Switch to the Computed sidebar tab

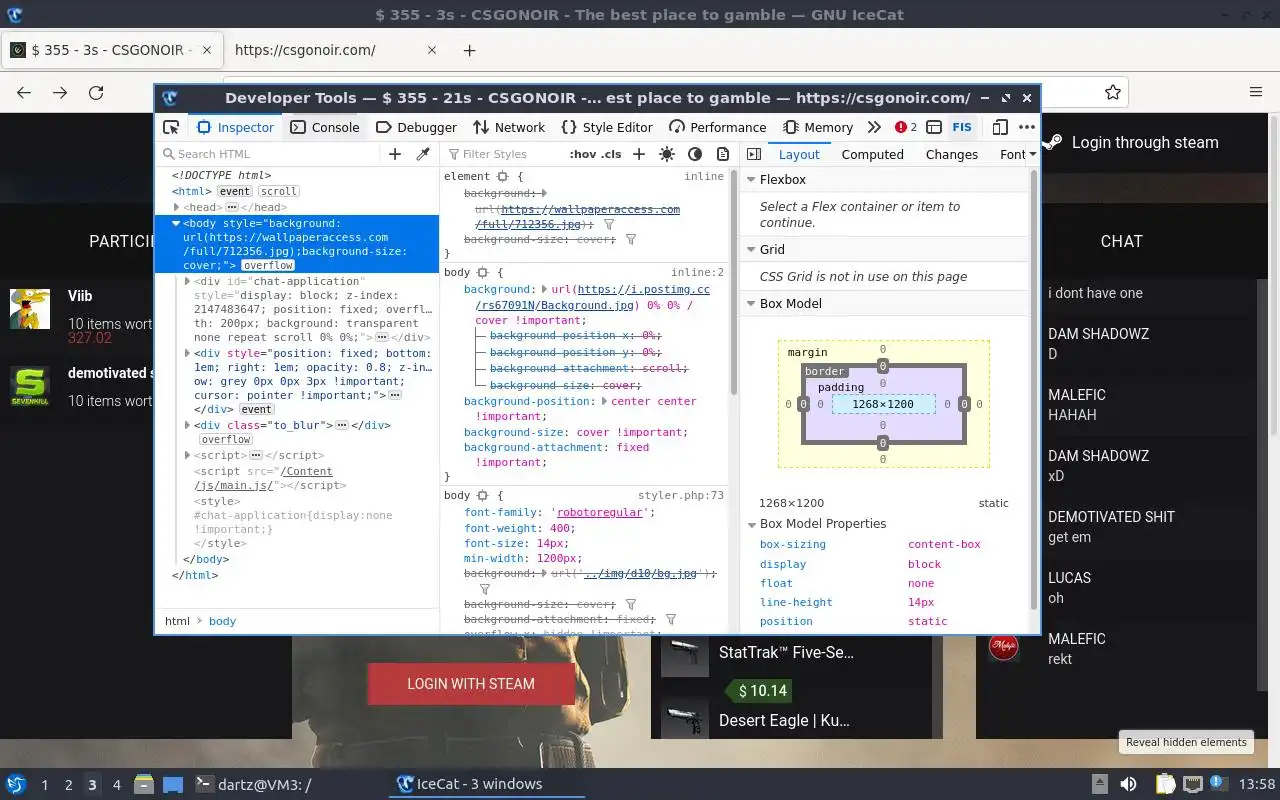point(872,154)
